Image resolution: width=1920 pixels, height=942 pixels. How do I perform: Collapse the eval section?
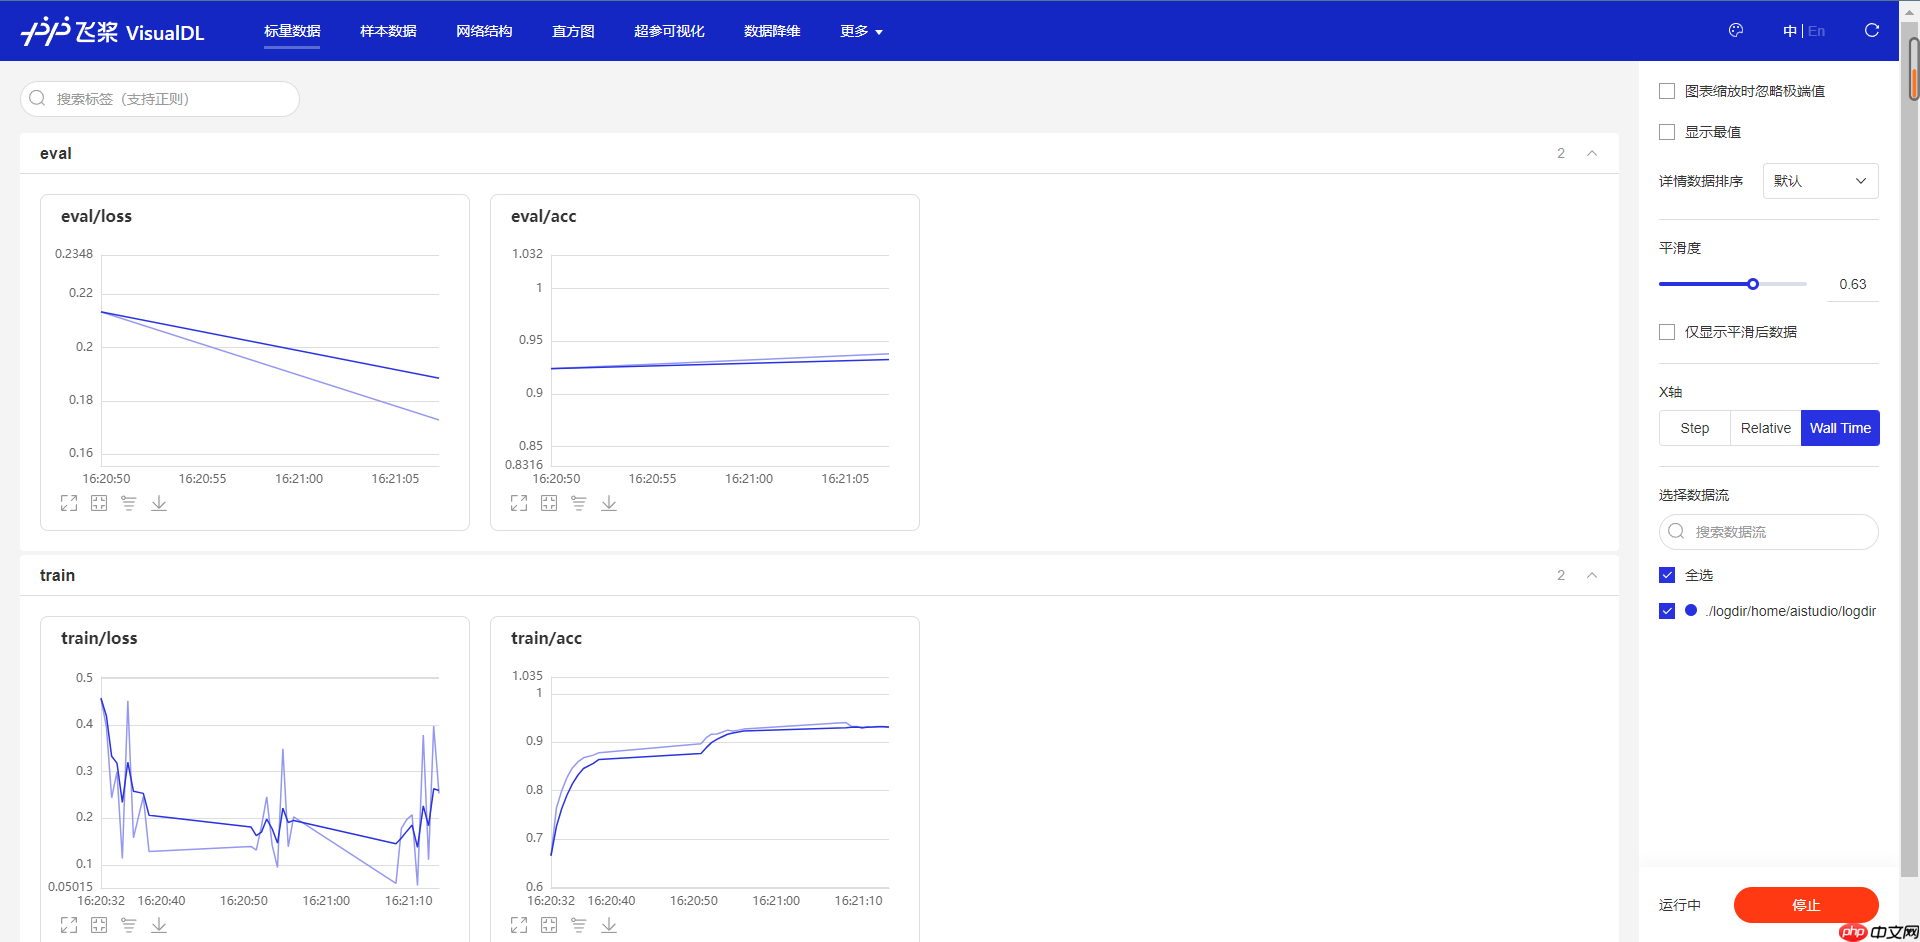point(1592,153)
